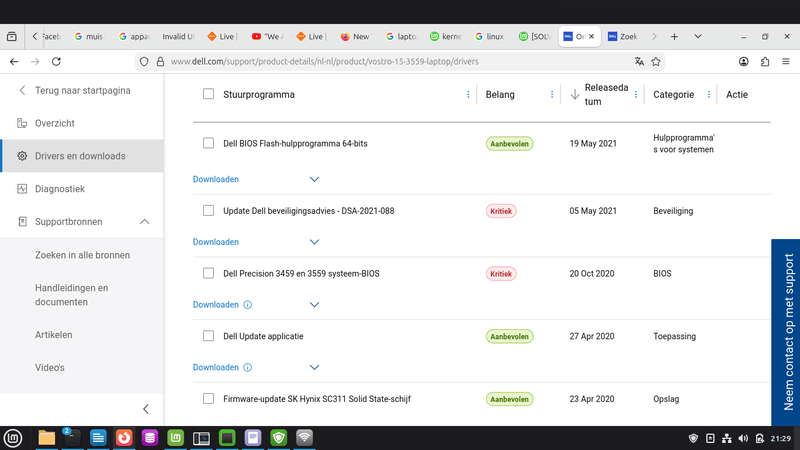Switch to the Zoek Dell tab
The width and height of the screenshot is (800, 450).
pyautogui.click(x=623, y=36)
